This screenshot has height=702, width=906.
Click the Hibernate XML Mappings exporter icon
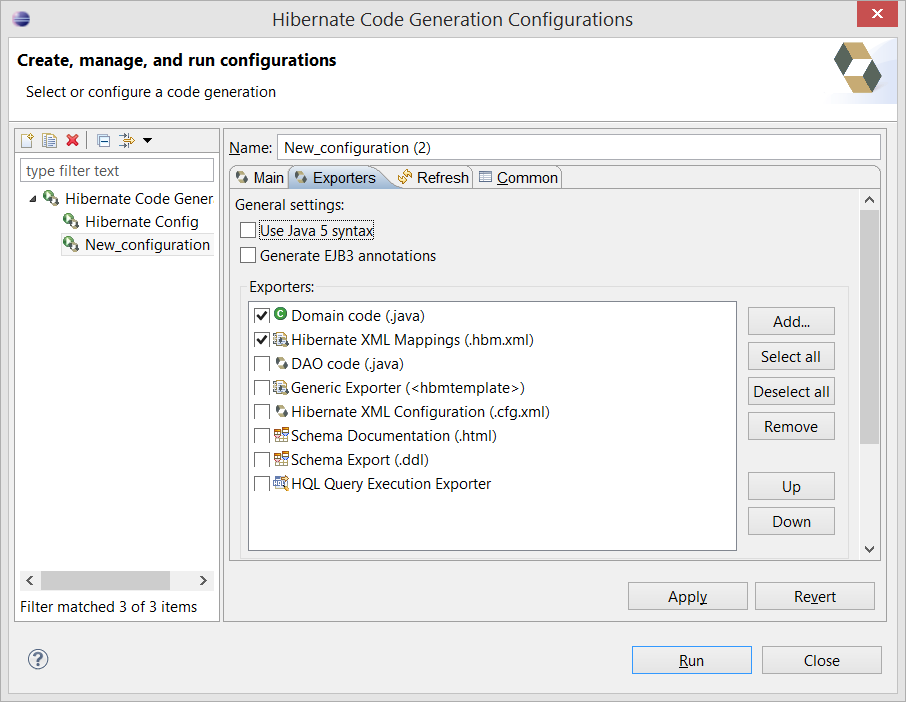(281, 339)
